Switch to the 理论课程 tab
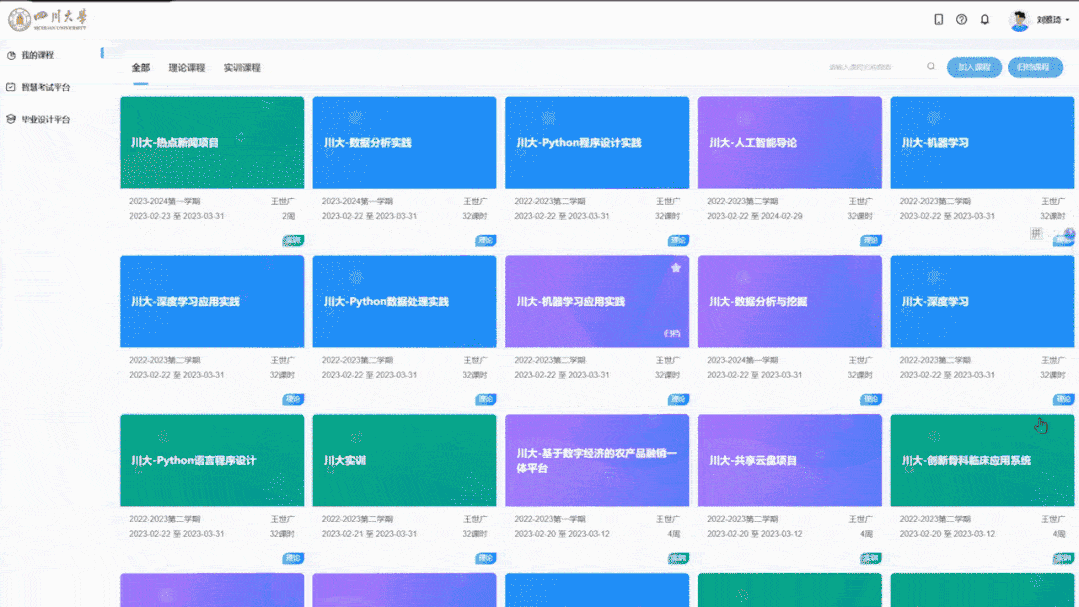The image size is (1079, 607). coord(187,67)
